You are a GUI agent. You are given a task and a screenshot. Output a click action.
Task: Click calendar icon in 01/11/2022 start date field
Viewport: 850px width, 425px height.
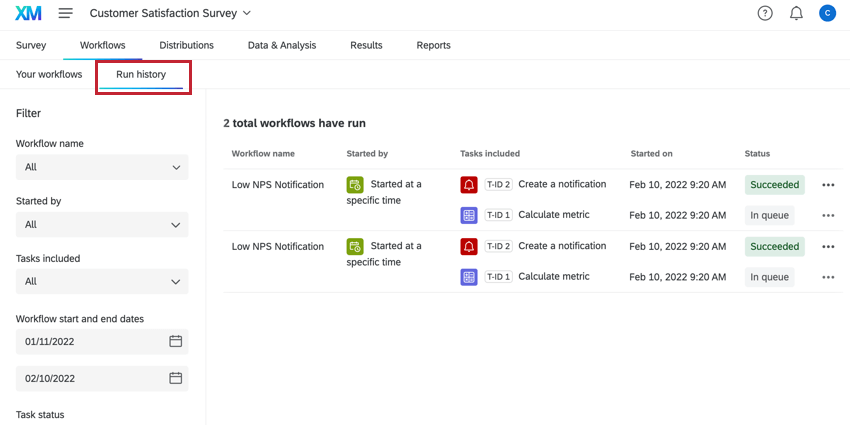175,341
